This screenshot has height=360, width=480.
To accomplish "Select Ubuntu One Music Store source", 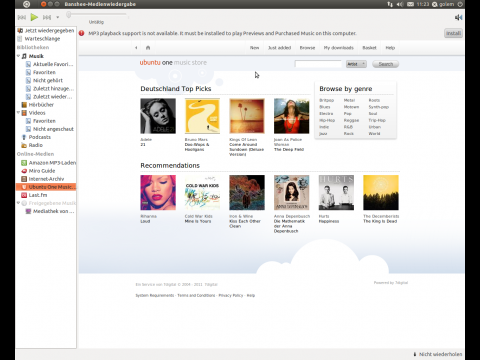I will 46,187.
